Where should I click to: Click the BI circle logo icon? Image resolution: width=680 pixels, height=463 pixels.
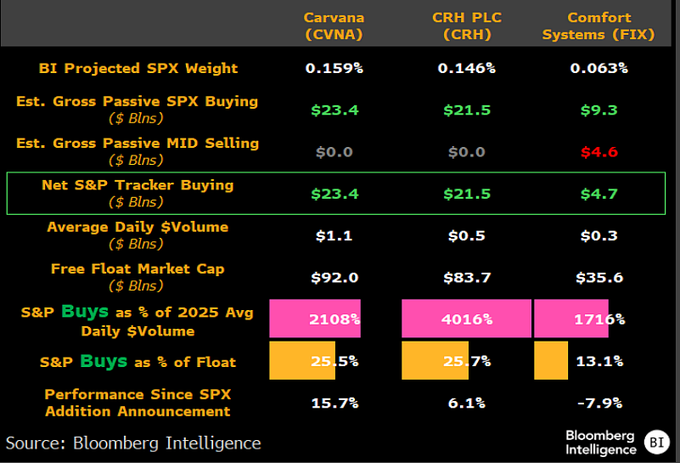pos(655,441)
